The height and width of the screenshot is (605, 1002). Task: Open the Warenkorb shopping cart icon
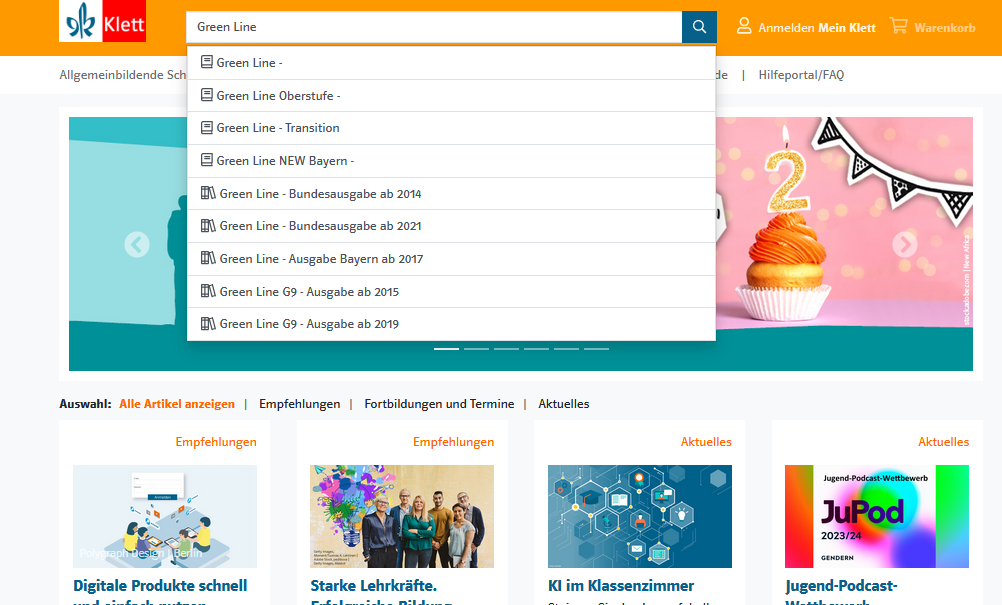click(x=898, y=27)
